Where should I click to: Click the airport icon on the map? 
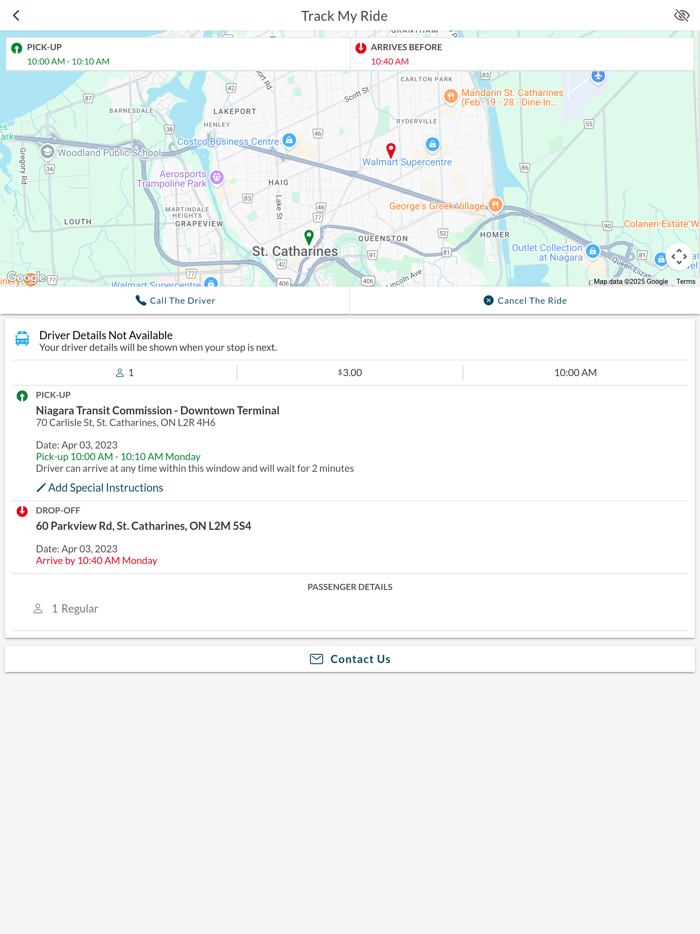click(598, 76)
